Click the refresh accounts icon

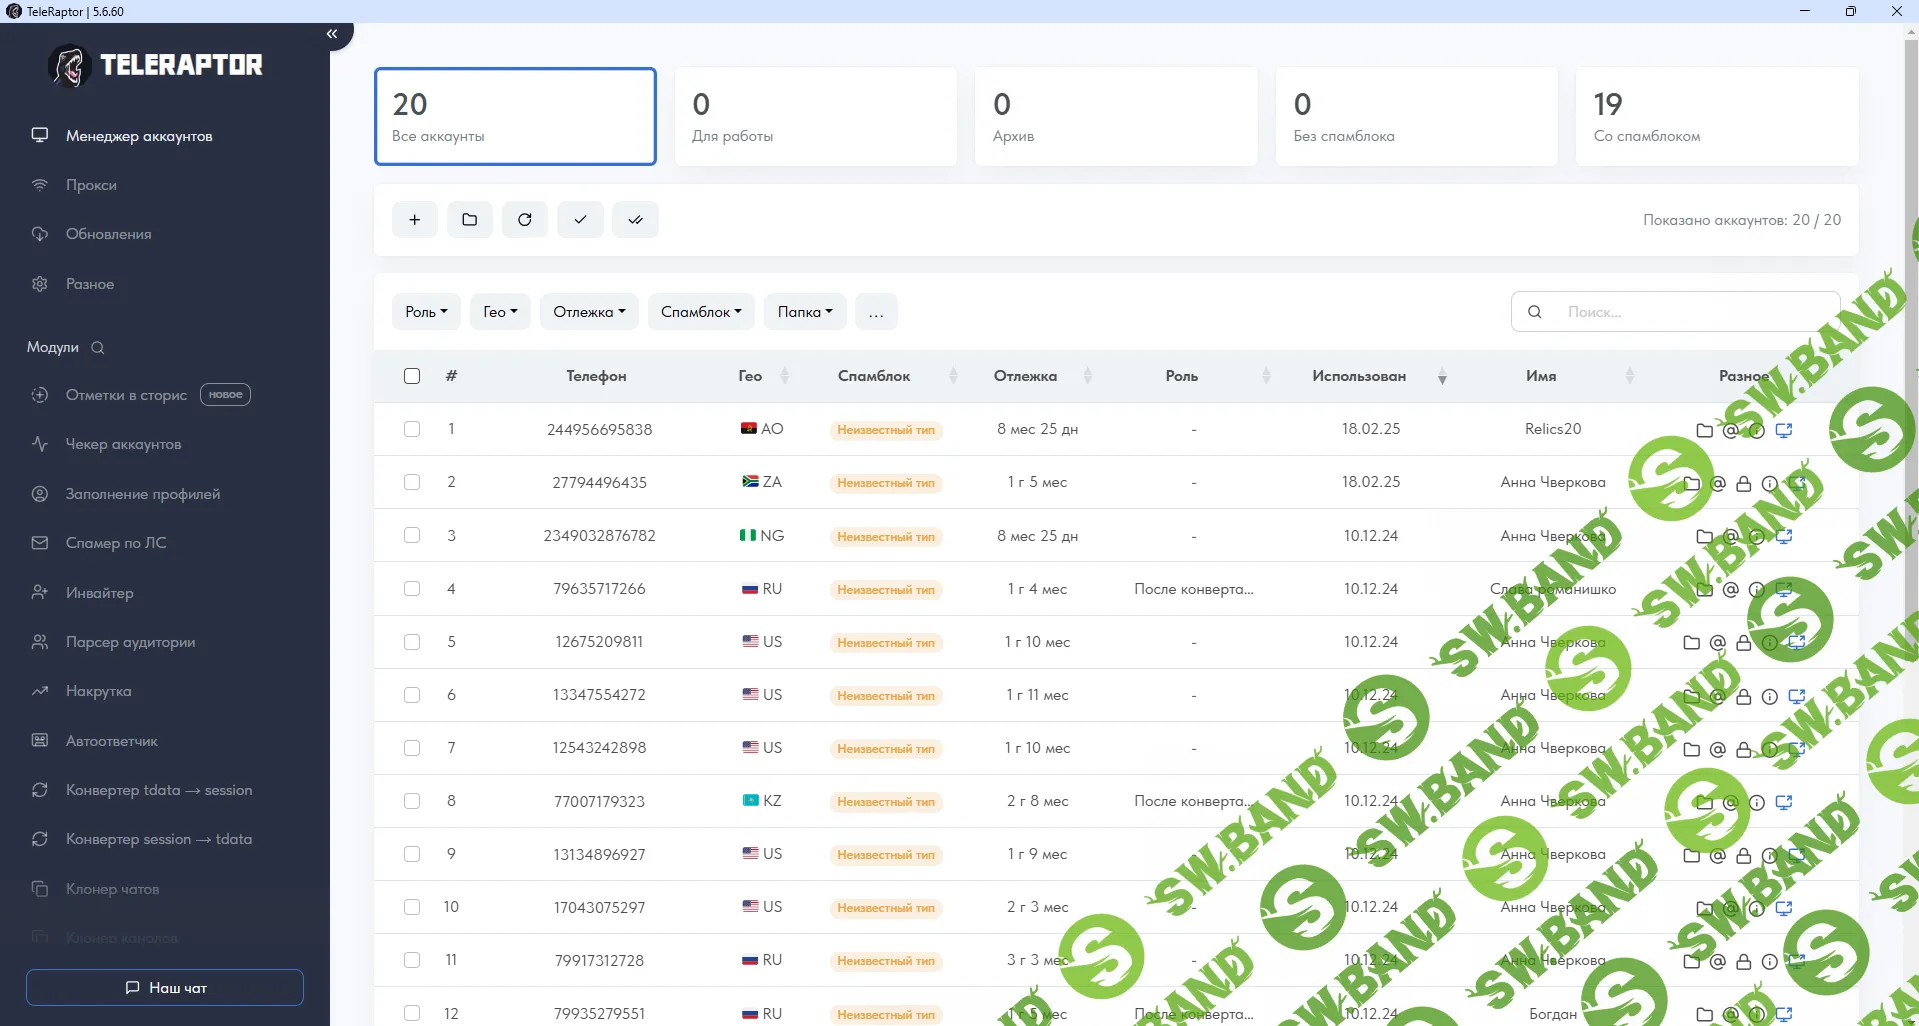(525, 220)
